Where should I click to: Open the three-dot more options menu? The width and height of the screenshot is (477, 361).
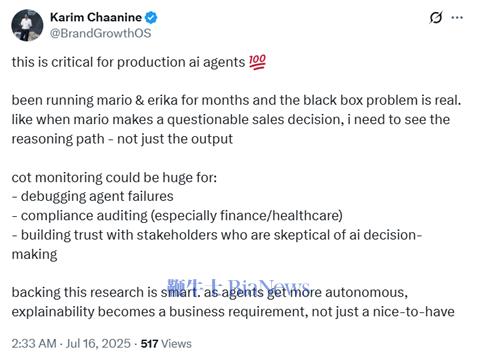coord(457,17)
